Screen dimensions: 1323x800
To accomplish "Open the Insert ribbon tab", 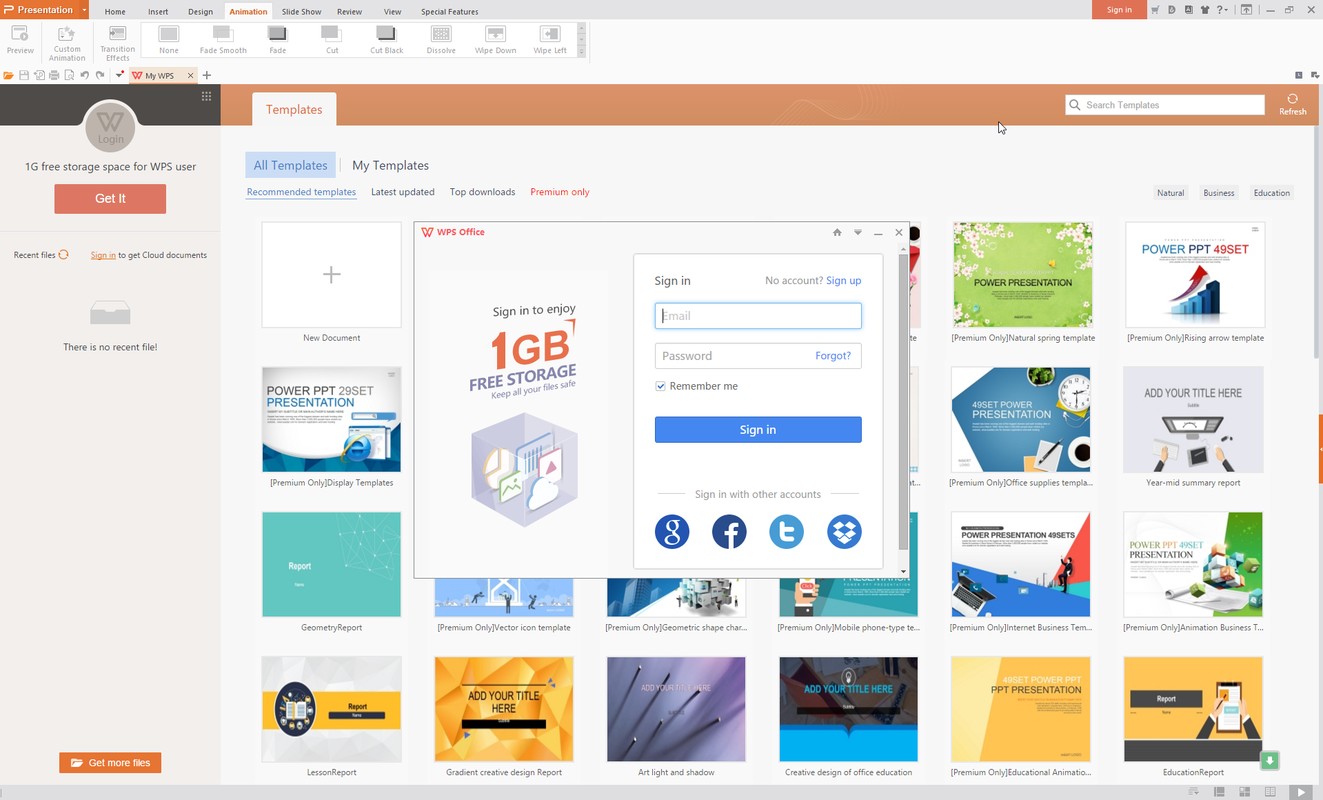I will point(158,11).
